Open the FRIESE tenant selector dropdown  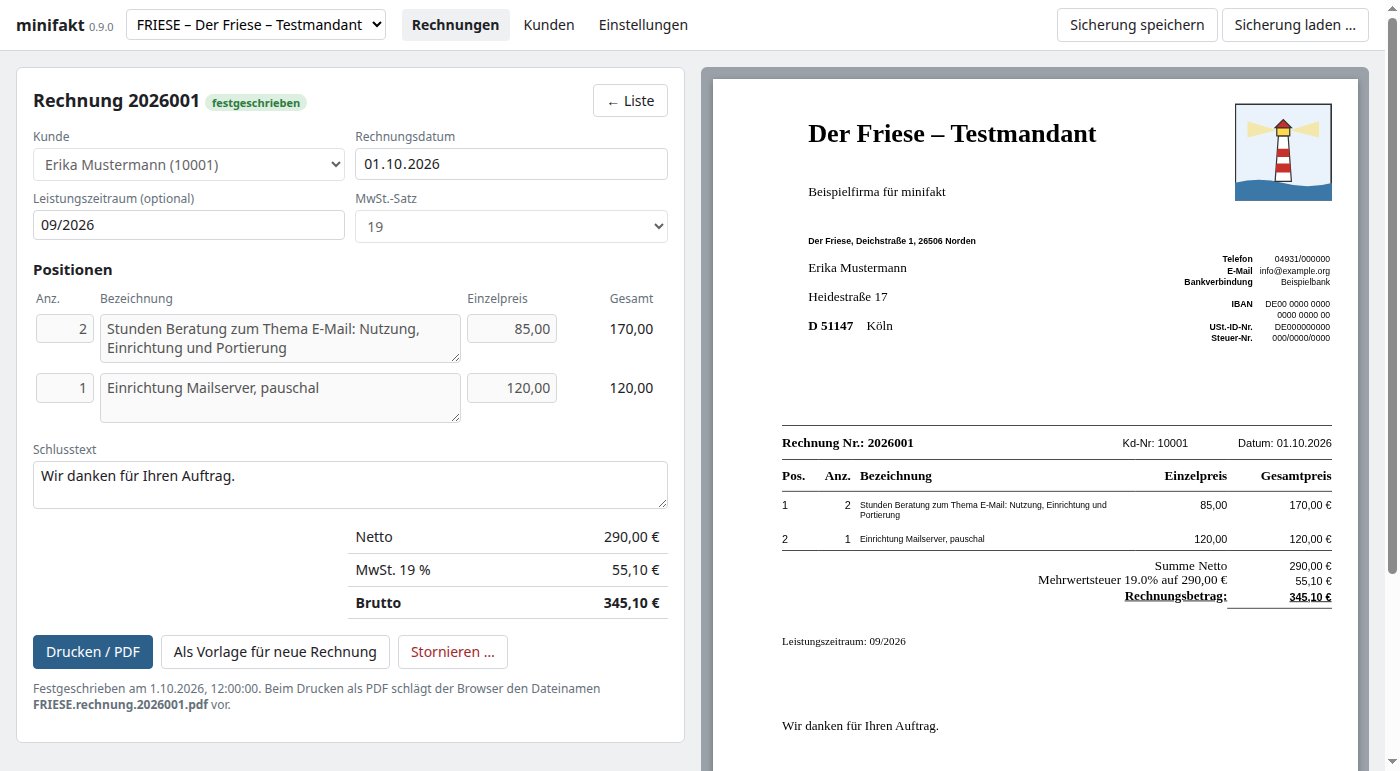click(x=256, y=25)
